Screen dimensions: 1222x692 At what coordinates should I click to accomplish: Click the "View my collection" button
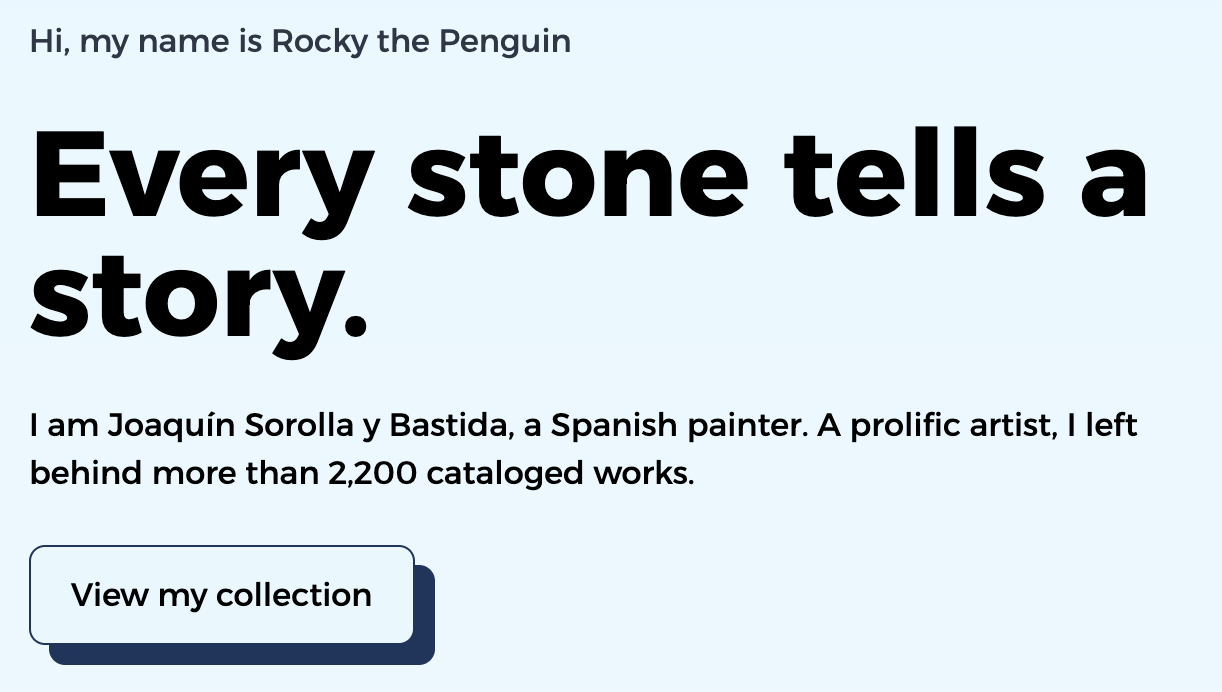pos(221,595)
